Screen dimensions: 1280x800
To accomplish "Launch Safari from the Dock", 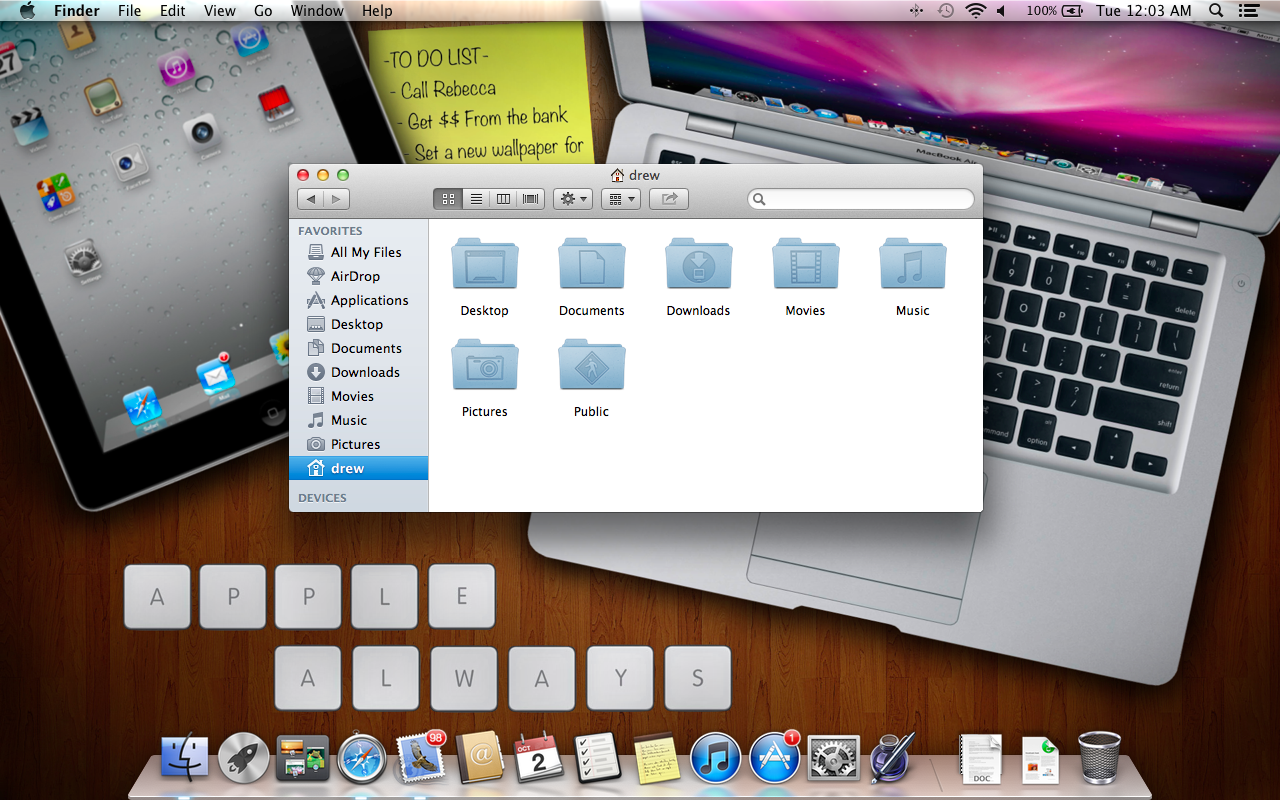I will [362, 757].
